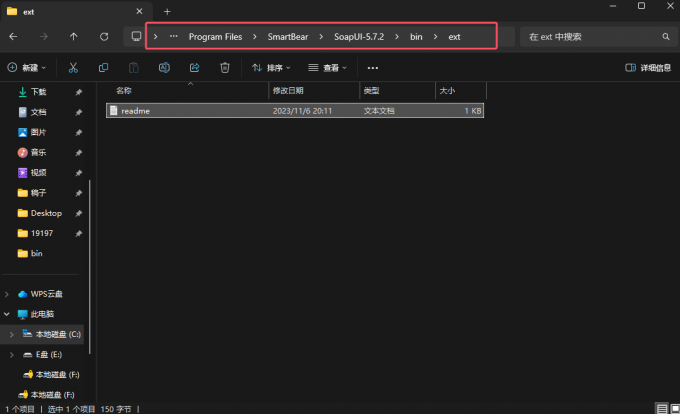The height and width of the screenshot is (414, 680).
Task: Navigate to SoapUI-5.7.2 in breadcrumb
Action: click(359, 37)
